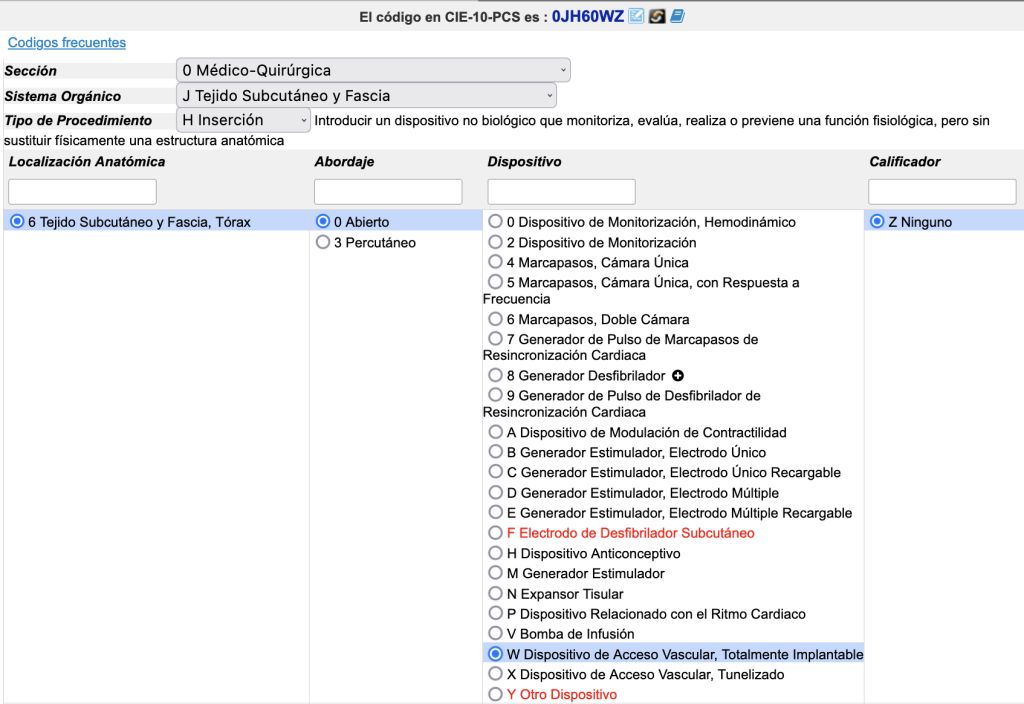1024x704 pixels.
Task: Click the Localización Anatómica filter field
Action: 82,192
